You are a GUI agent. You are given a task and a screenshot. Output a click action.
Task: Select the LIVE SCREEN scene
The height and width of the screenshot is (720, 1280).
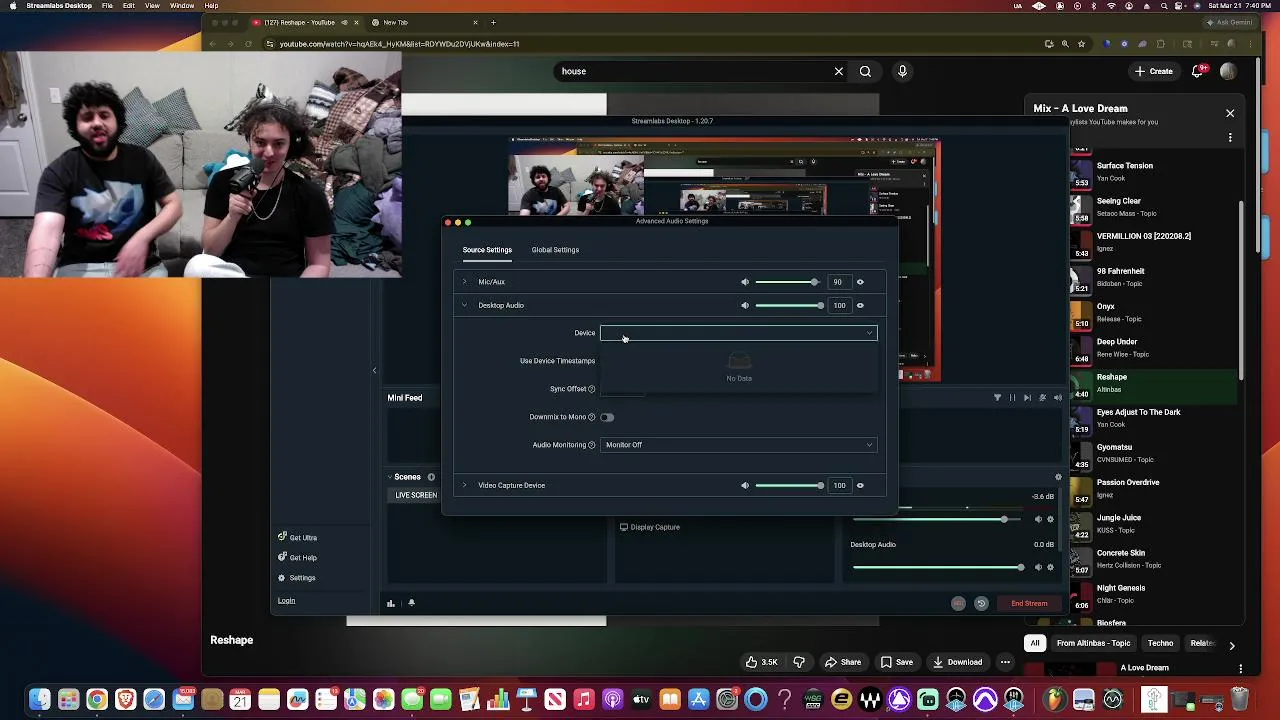pyautogui.click(x=416, y=495)
